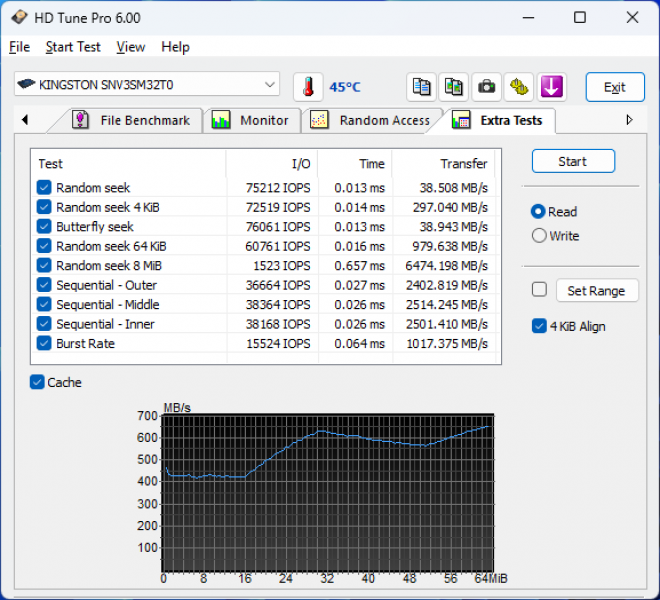The height and width of the screenshot is (600, 660).
Task: Switch to the File Benchmark tab
Action: point(132,120)
